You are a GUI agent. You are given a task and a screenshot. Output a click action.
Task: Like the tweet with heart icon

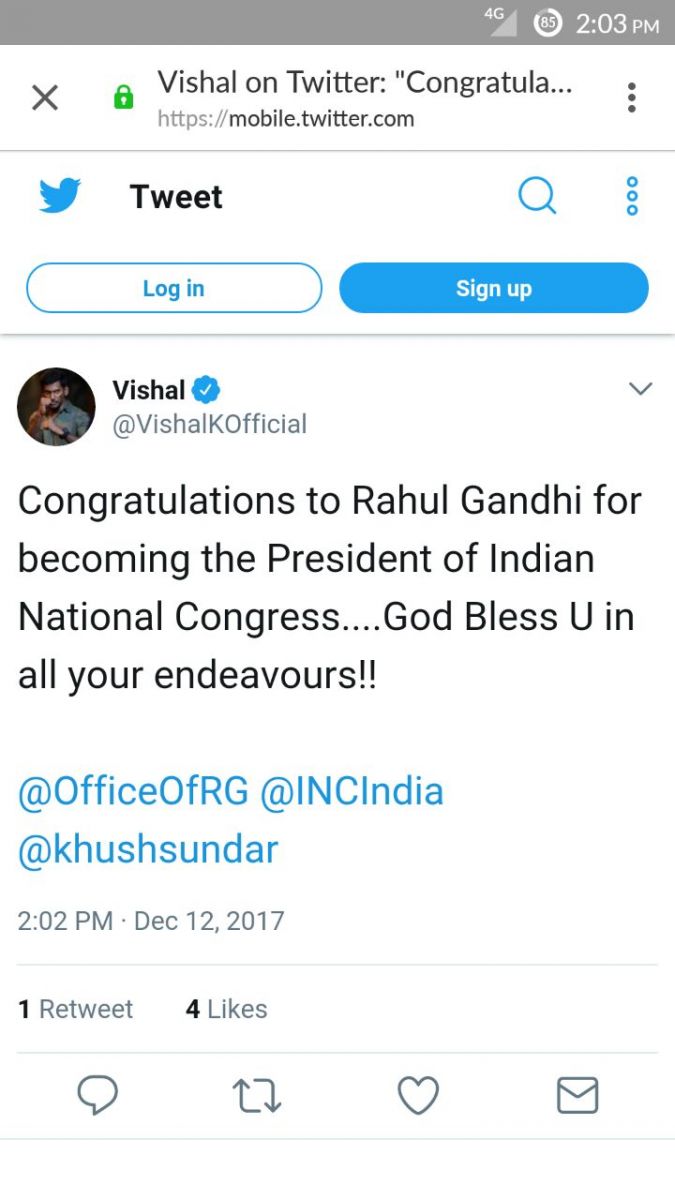pyautogui.click(x=418, y=1095)
